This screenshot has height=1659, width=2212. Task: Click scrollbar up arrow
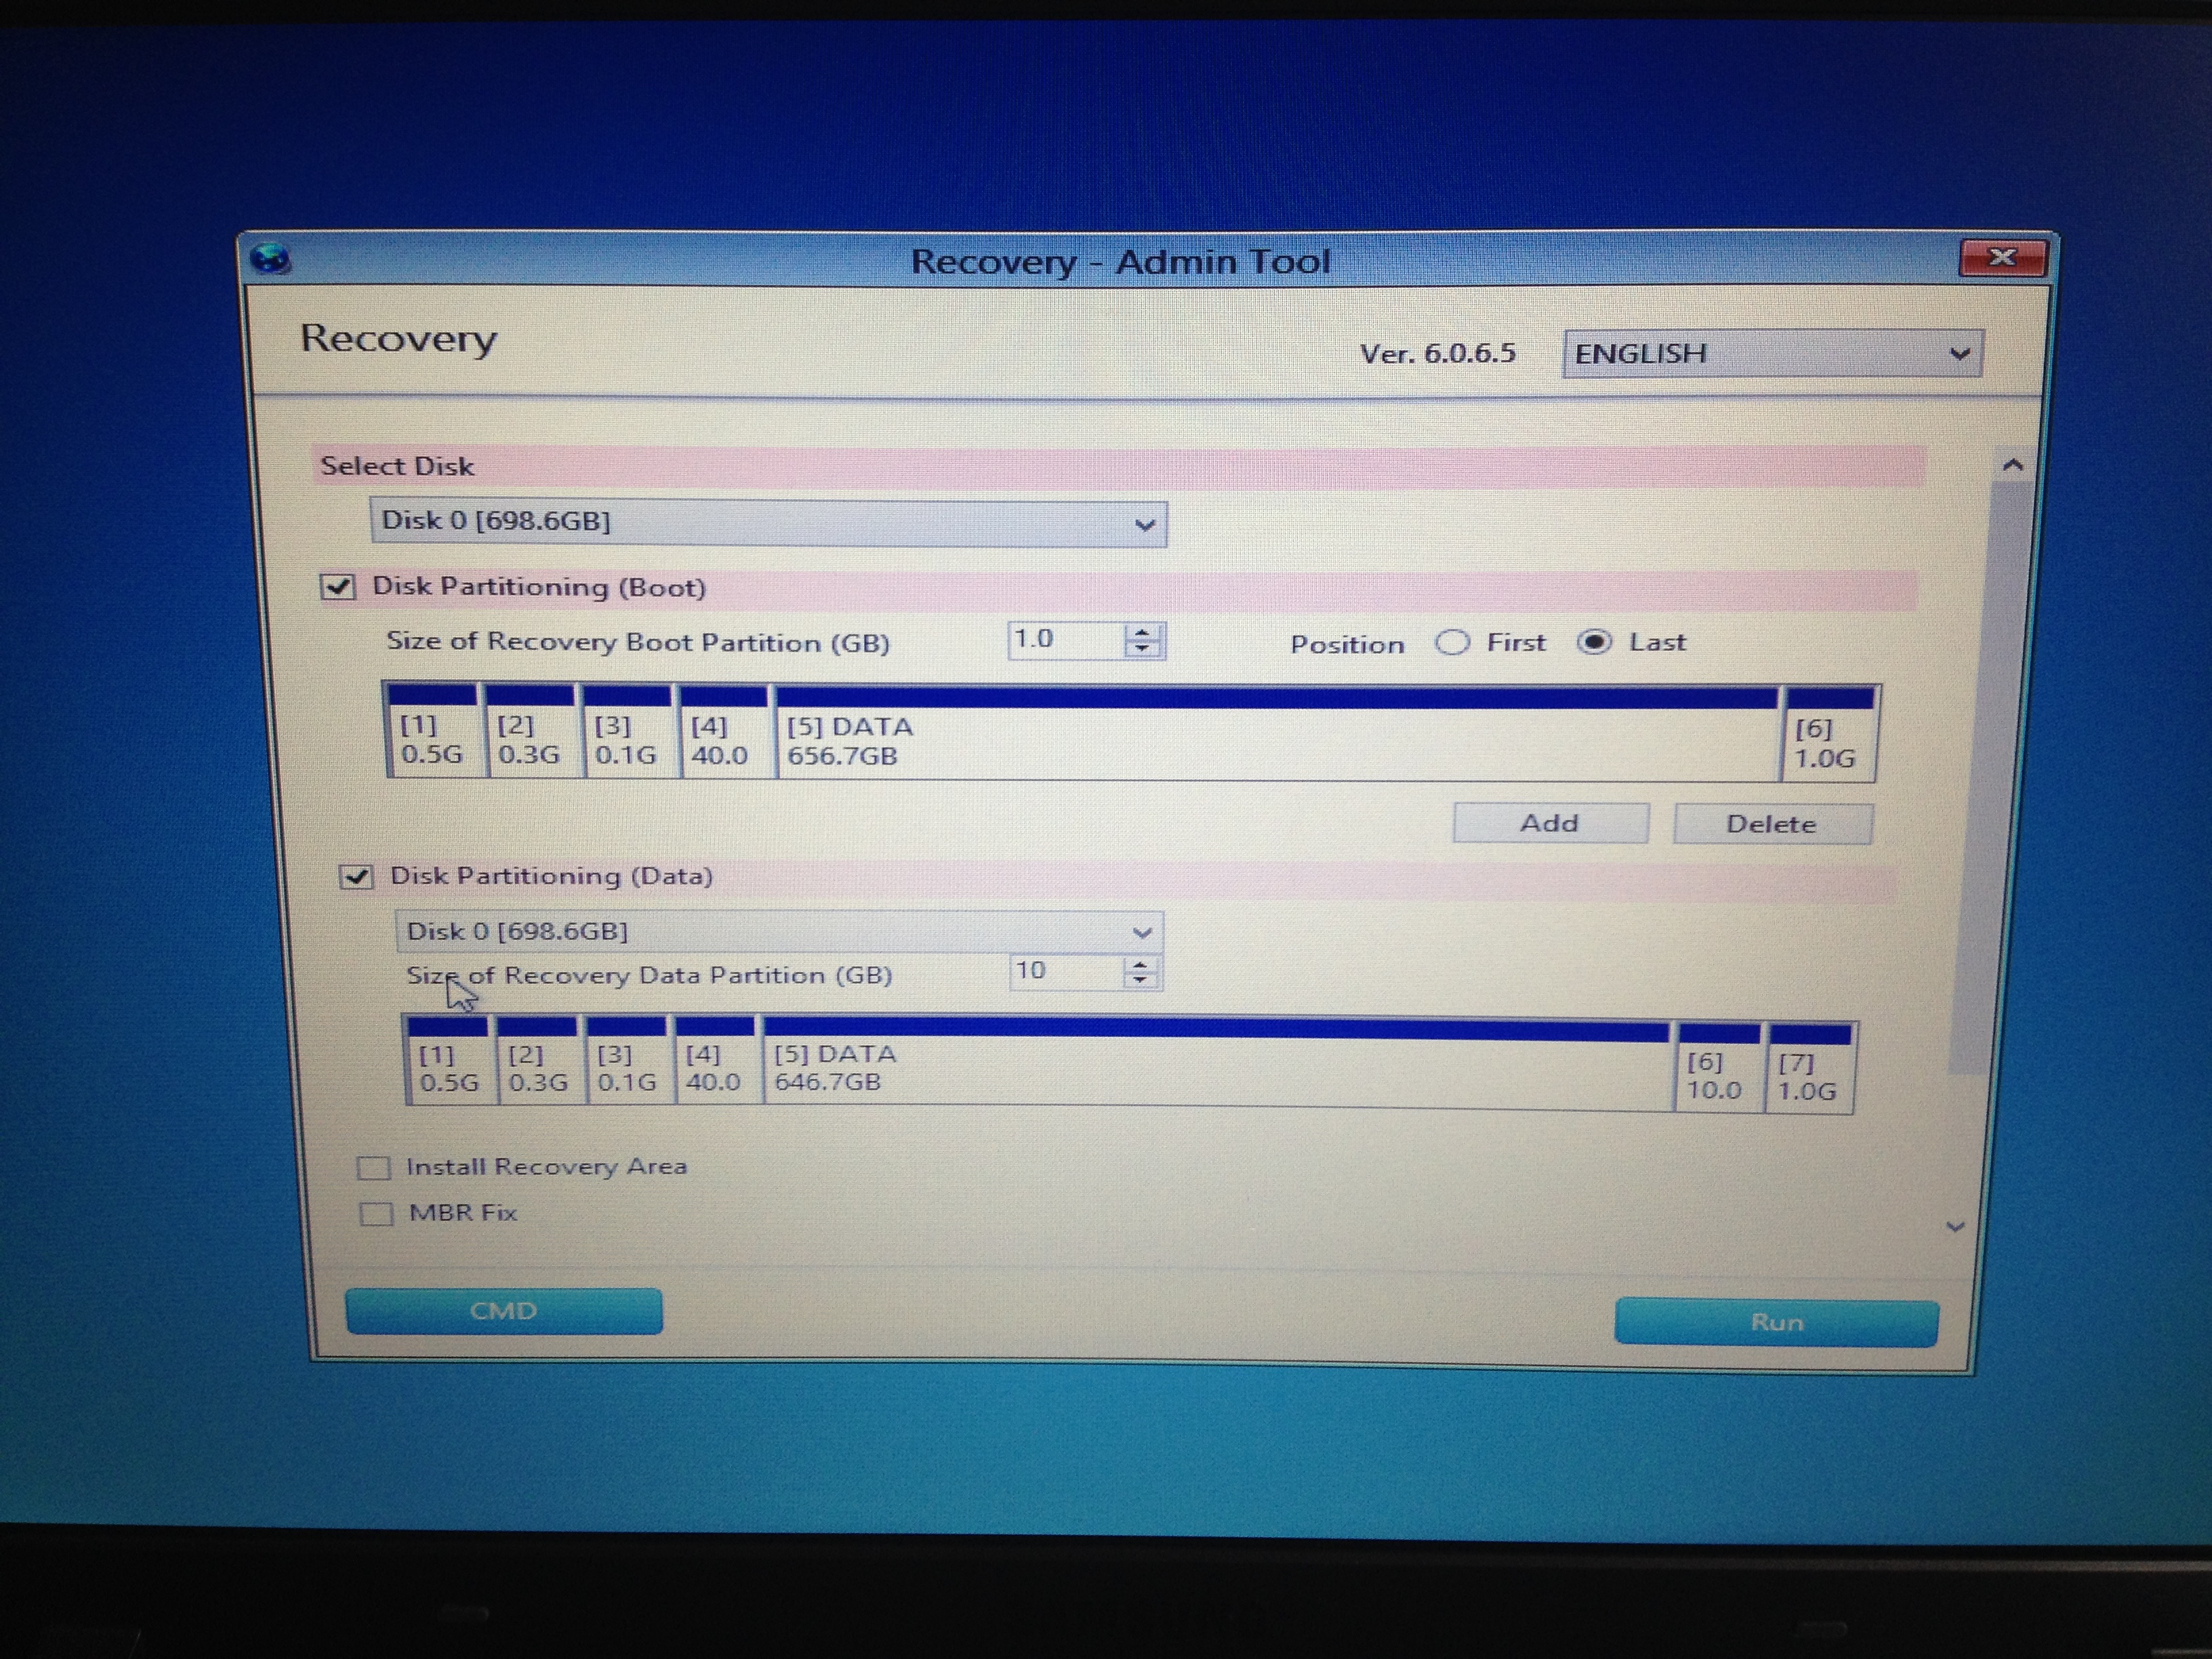click(x=2012, y=464)
